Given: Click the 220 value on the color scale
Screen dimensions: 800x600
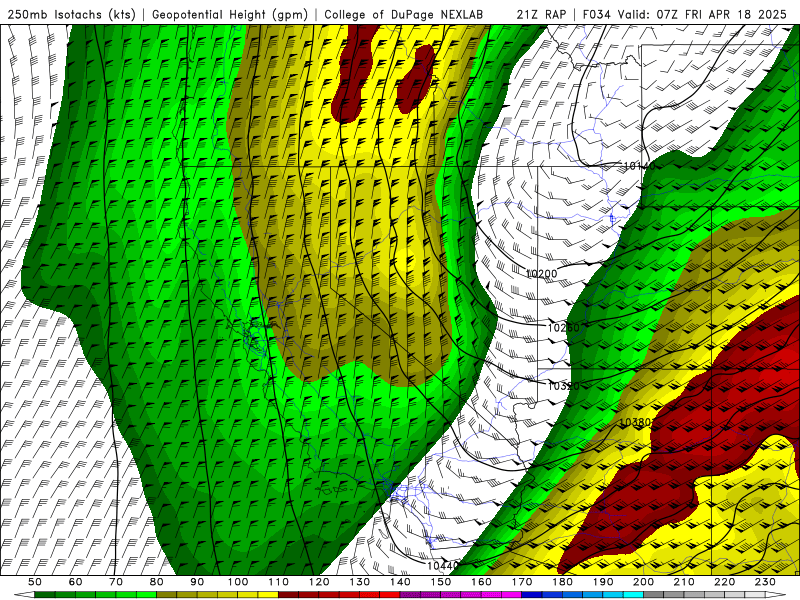Looking at the screenshot, I should pos(724,582).
